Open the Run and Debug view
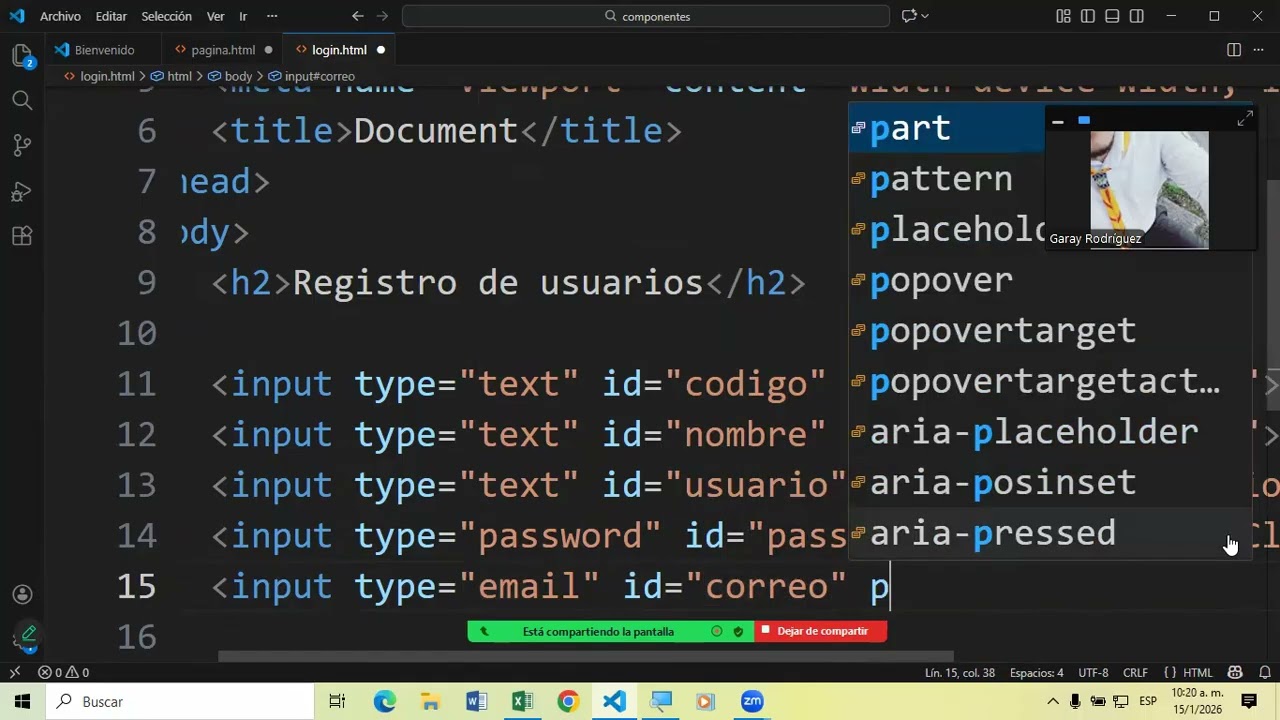Screen dimensions: 1280x720 click(x=22, y=191)
